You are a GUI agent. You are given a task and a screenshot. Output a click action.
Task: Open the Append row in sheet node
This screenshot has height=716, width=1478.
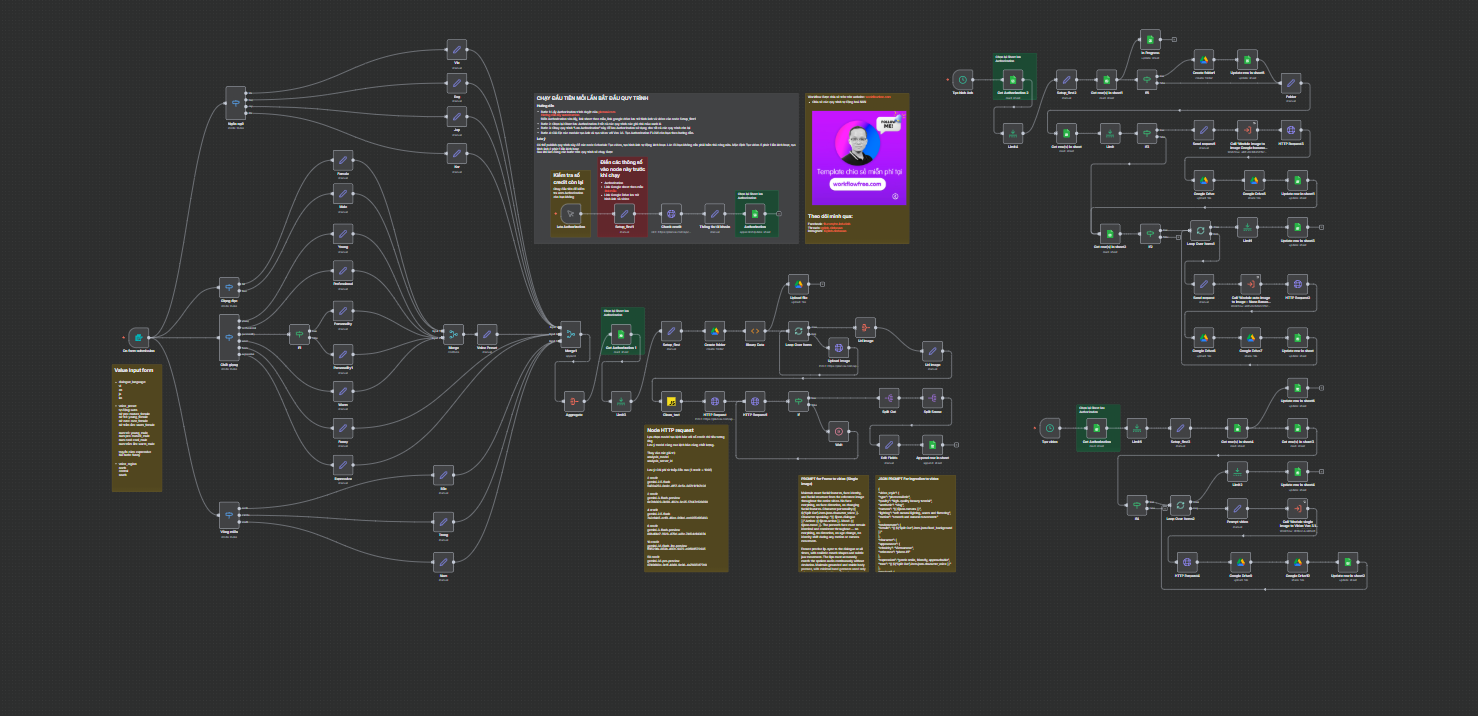(932, 444)
